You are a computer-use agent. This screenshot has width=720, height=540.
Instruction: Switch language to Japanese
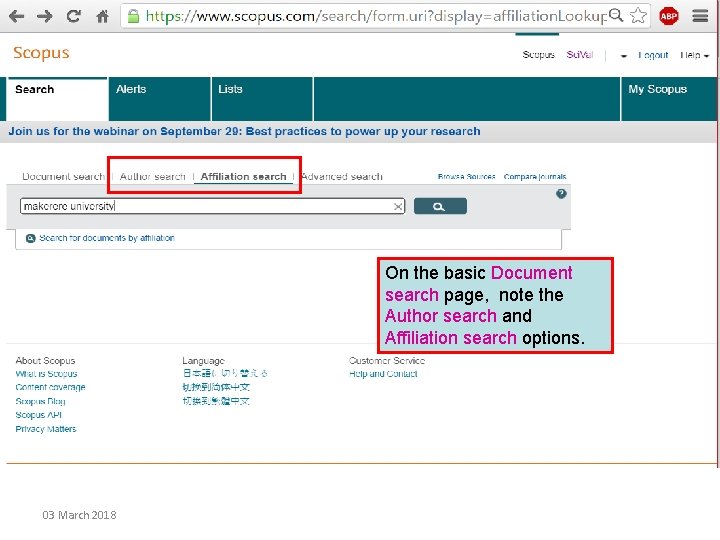225,373
